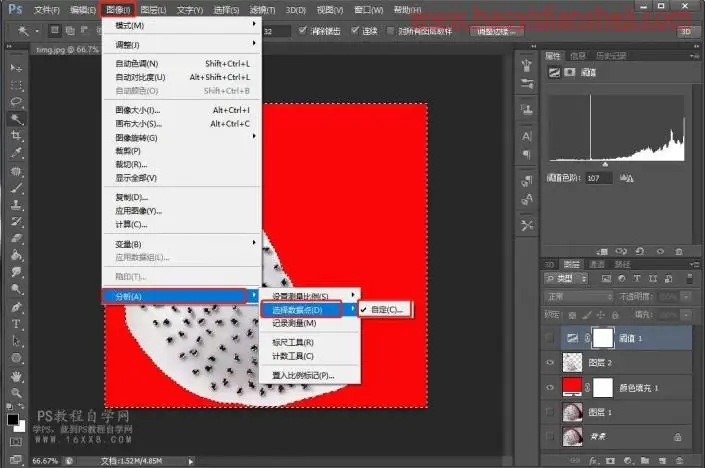Select 计数工具(C) in submenu
Image resolution: width=705 pixels, height=468 pixels.
(310, 356)
